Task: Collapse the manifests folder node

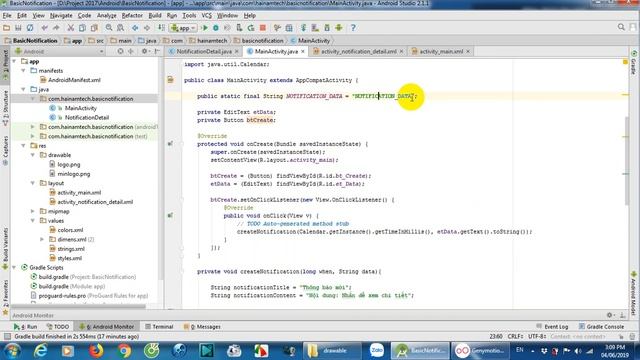Action: tap(23, 71)
